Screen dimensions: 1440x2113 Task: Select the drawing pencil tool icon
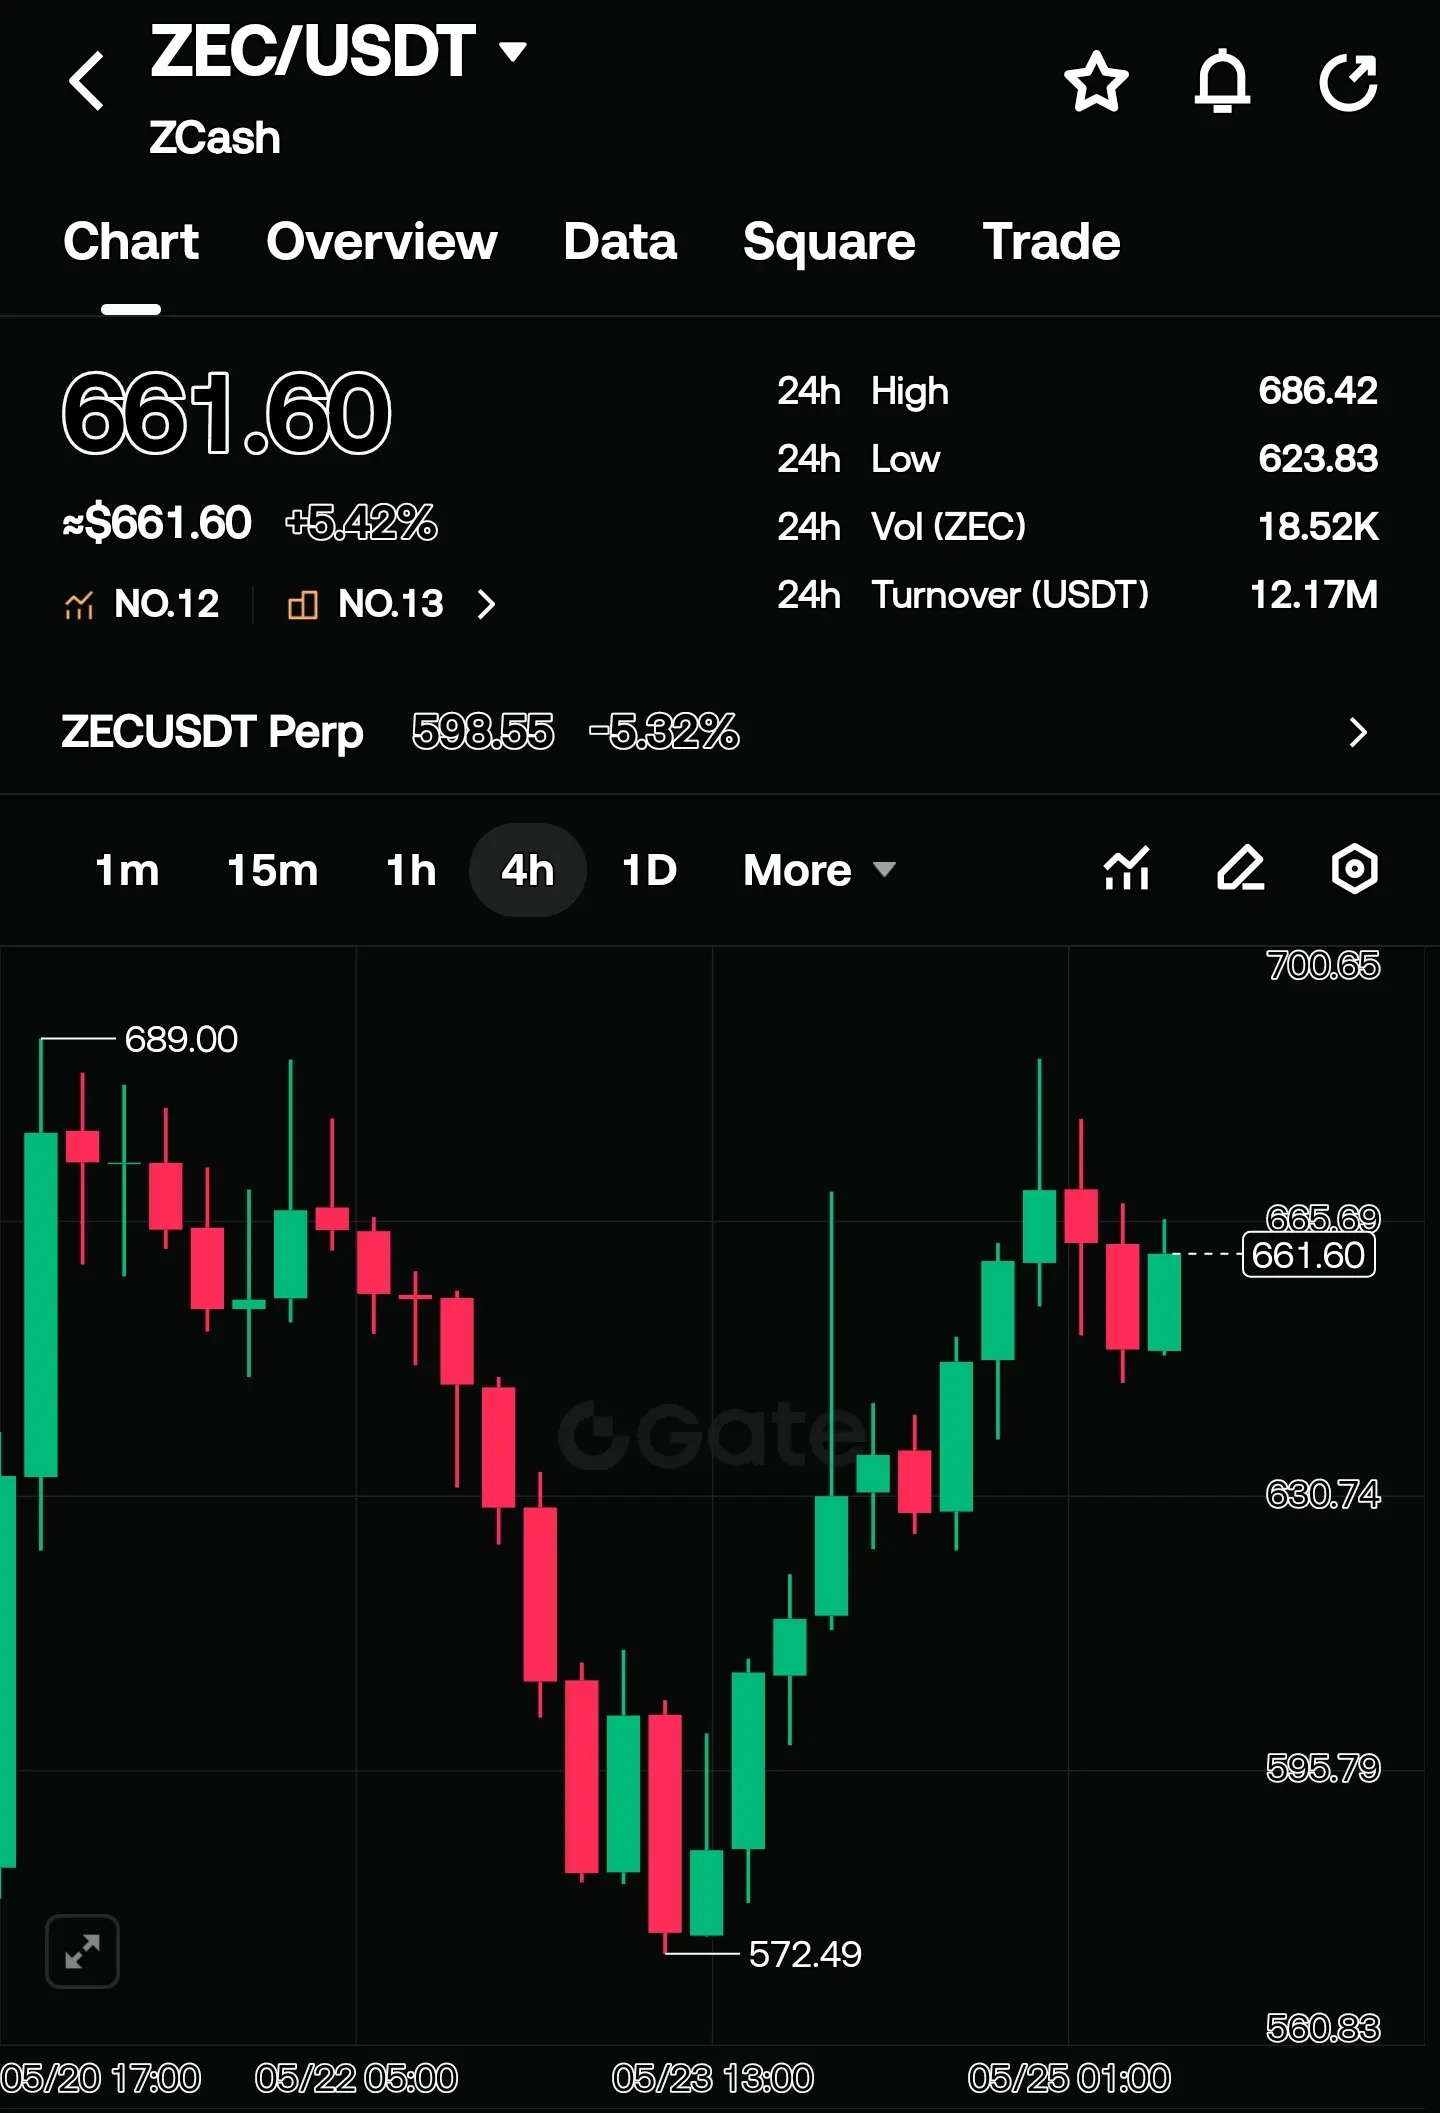[1241, 868]
